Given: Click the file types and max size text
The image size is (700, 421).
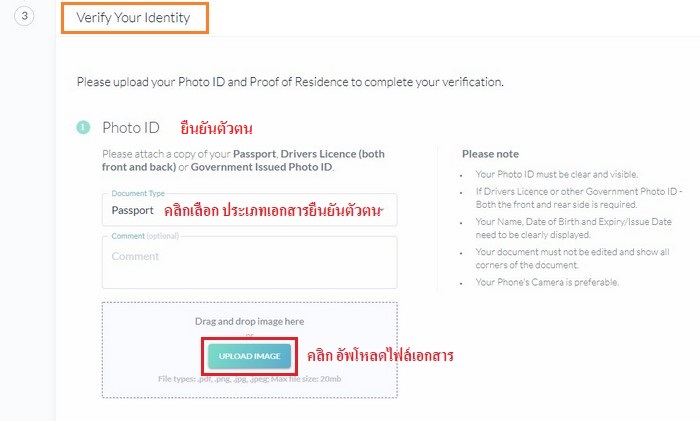Looking at the screenshot, I should [249, 379].
